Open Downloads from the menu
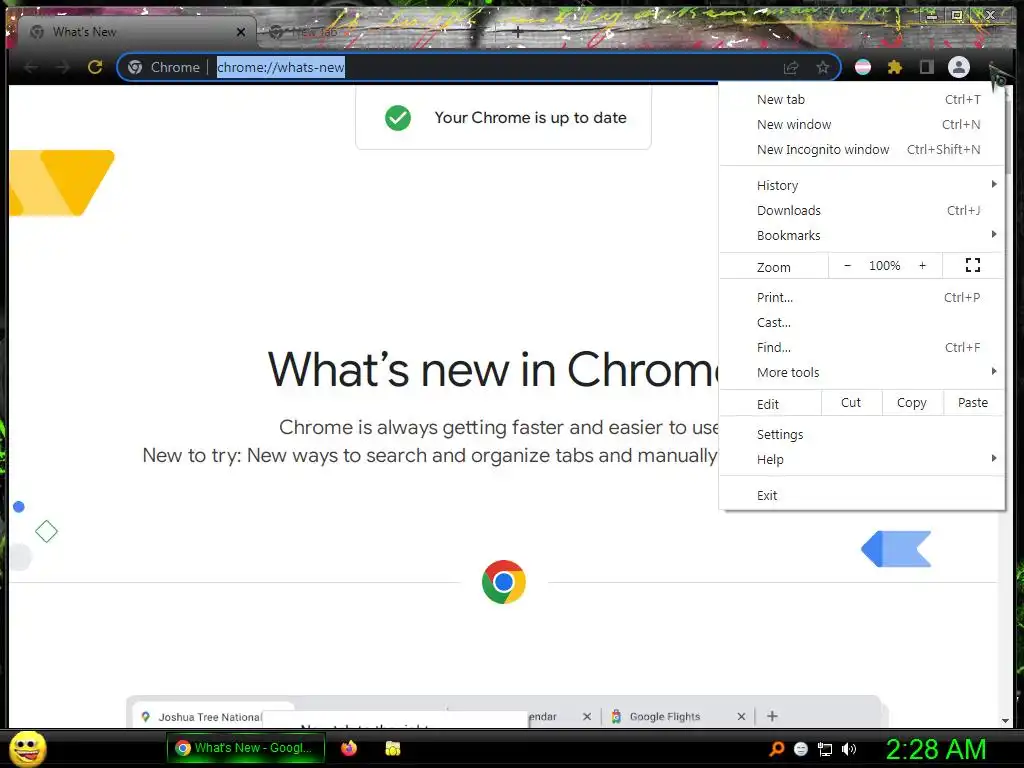Screen dimensions: 1024x768 click(x=861, y=210)
